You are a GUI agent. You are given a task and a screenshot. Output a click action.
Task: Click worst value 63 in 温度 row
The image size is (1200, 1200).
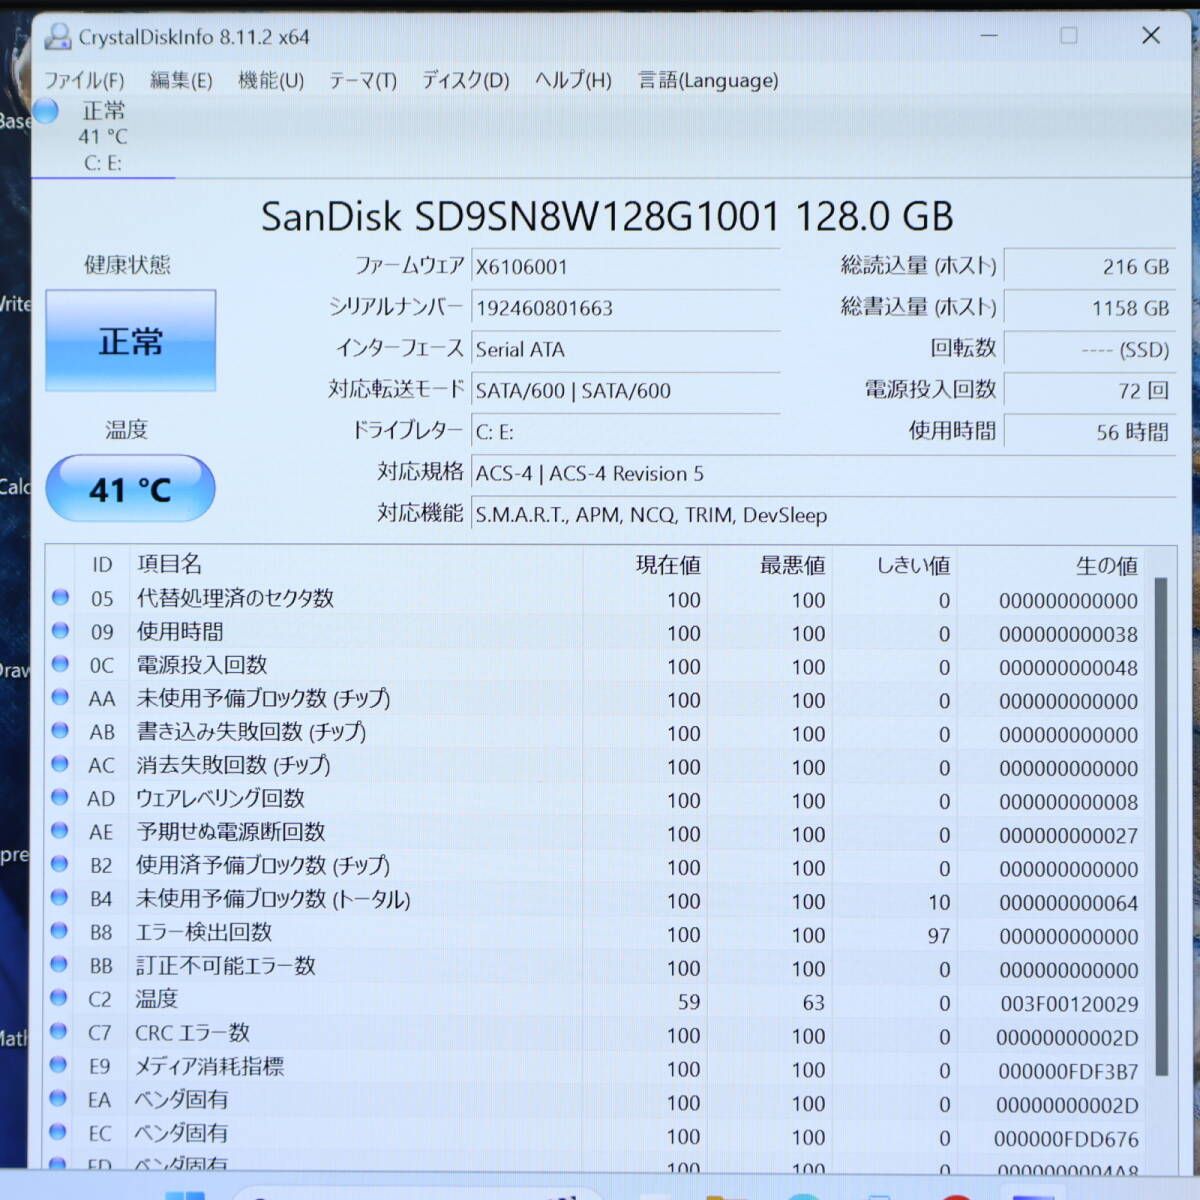coord(813,1002)
